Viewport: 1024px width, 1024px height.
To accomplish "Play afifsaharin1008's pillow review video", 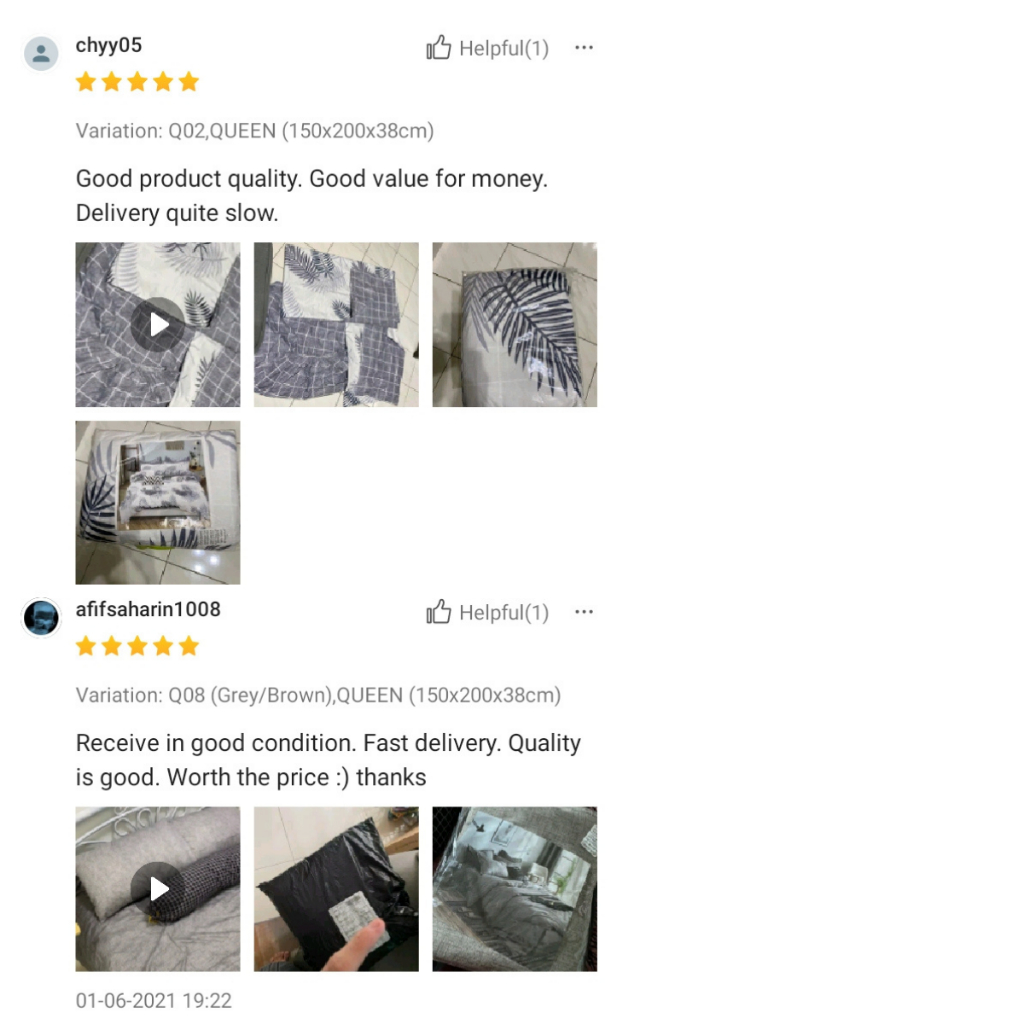I will click(x=157, y=889).
